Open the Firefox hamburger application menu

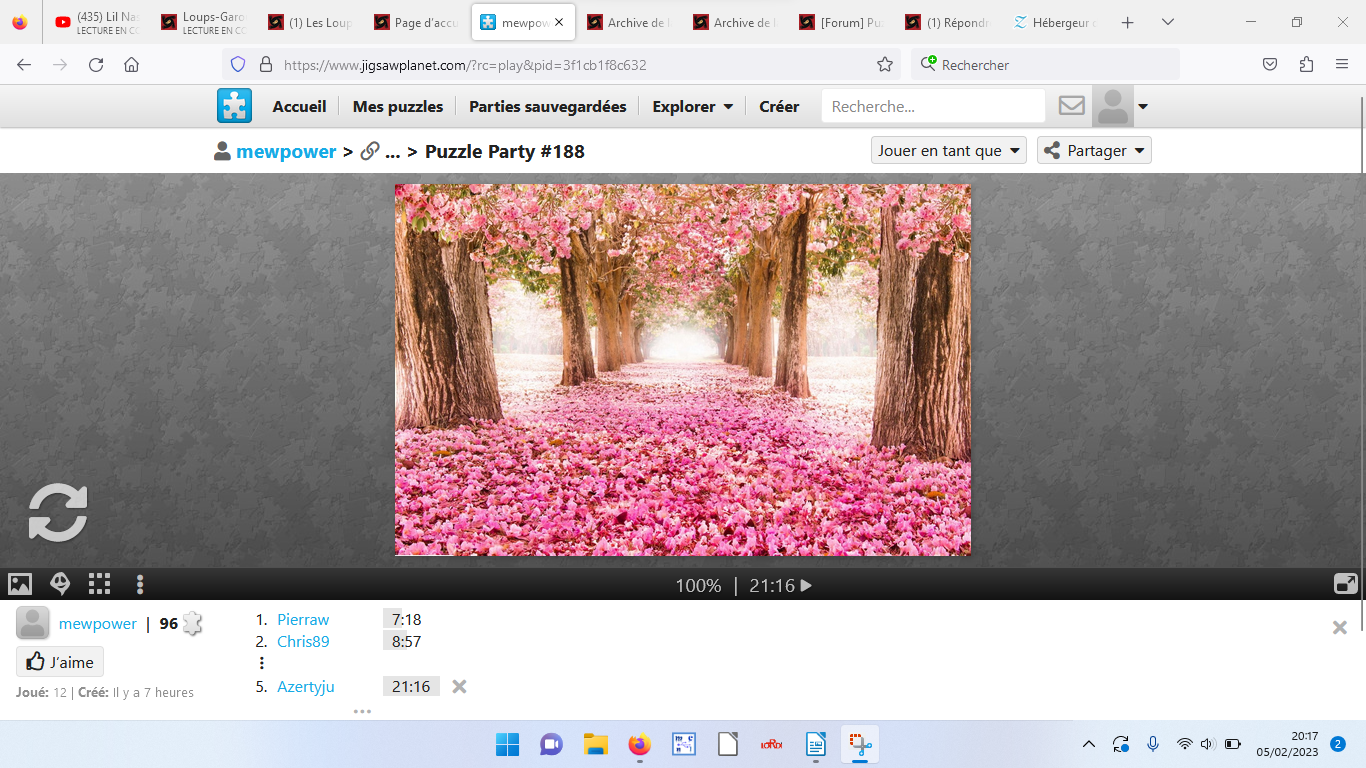(1342, 64)
